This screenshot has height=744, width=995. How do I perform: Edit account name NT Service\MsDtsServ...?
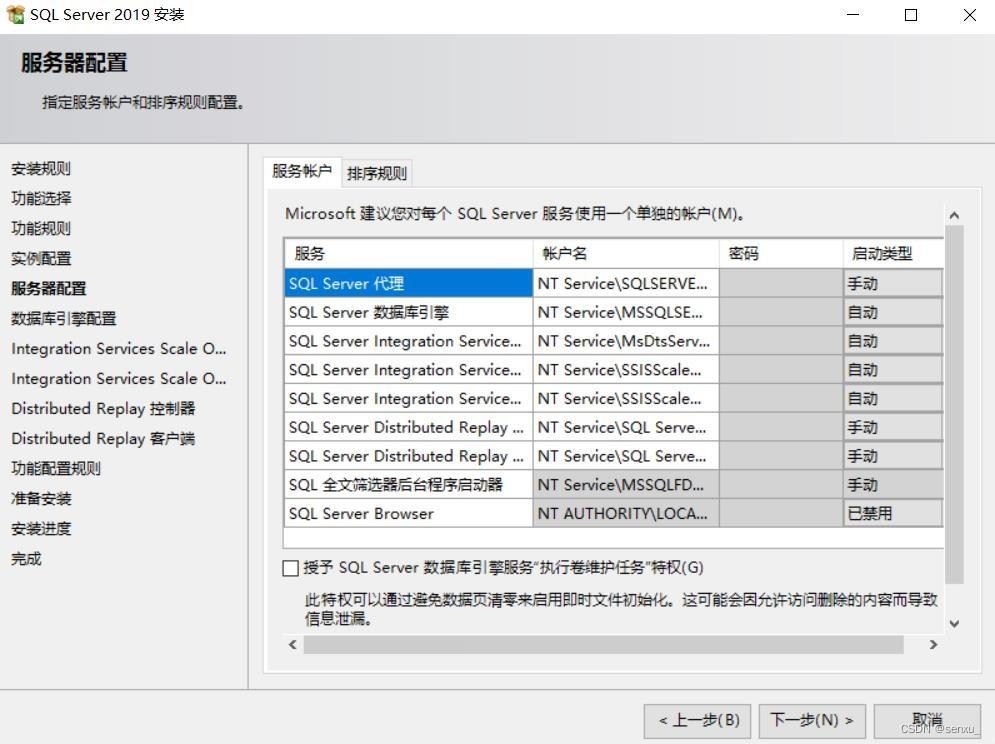626,341
